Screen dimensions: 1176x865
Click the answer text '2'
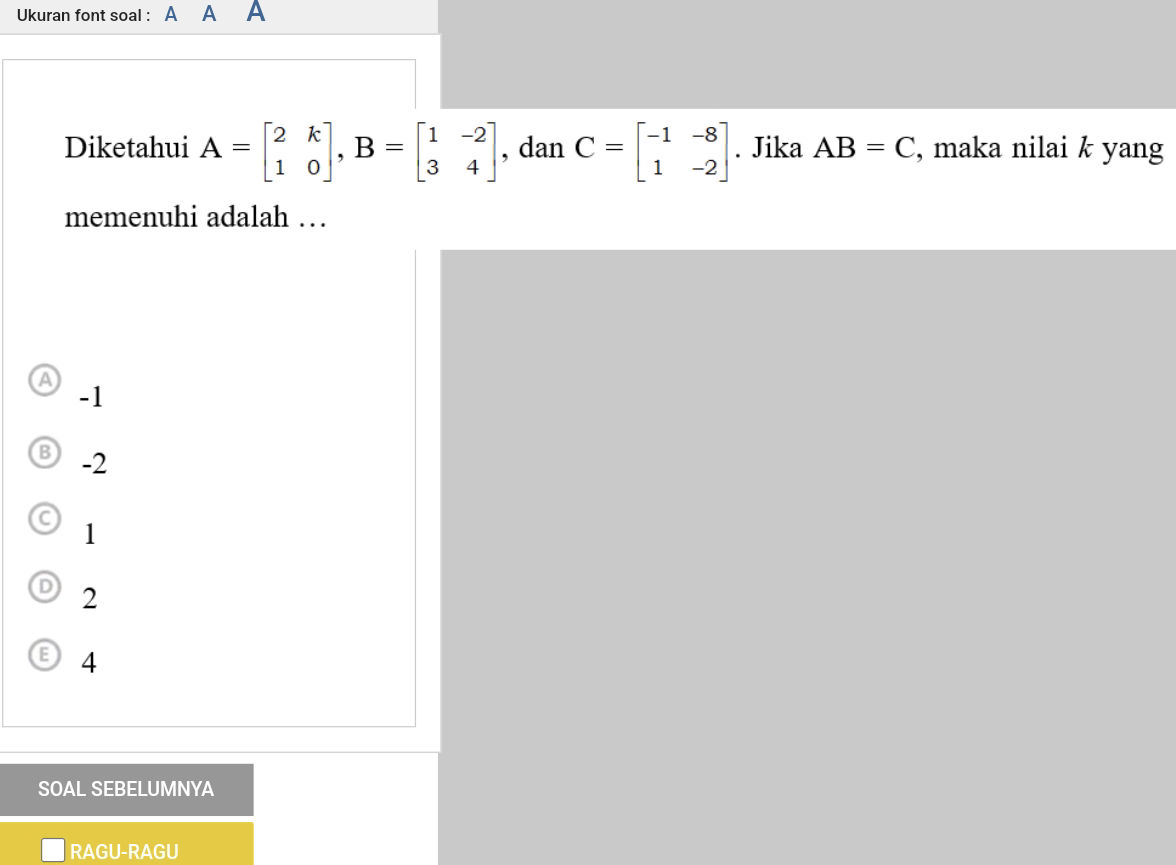click(88, 597)
